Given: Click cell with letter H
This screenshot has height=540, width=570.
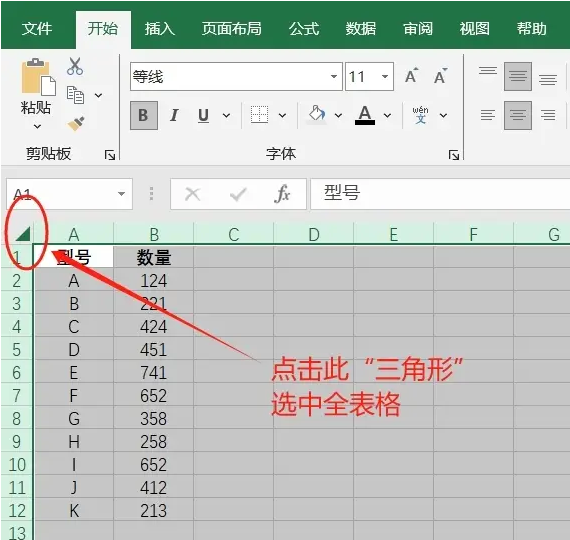Looking at the screenshot, I should click(x=74, y=441).
